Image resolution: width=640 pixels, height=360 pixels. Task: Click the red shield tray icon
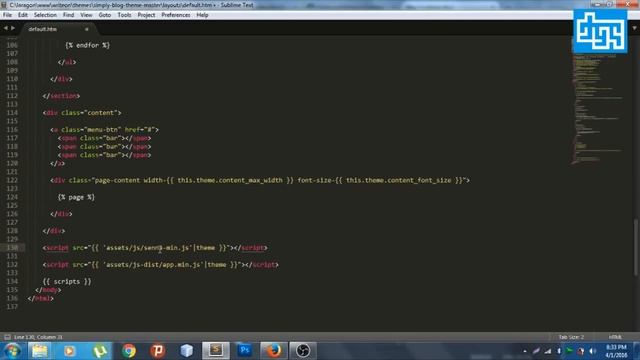click(x=581, y=351)
